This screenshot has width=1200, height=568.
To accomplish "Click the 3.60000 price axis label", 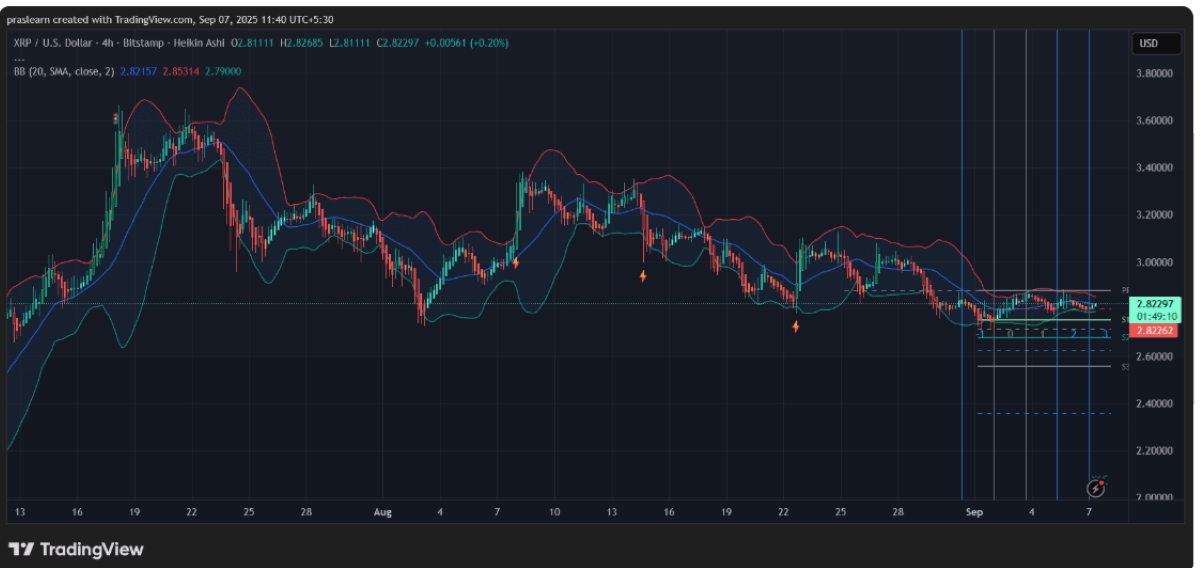I will click(1153, 120).
